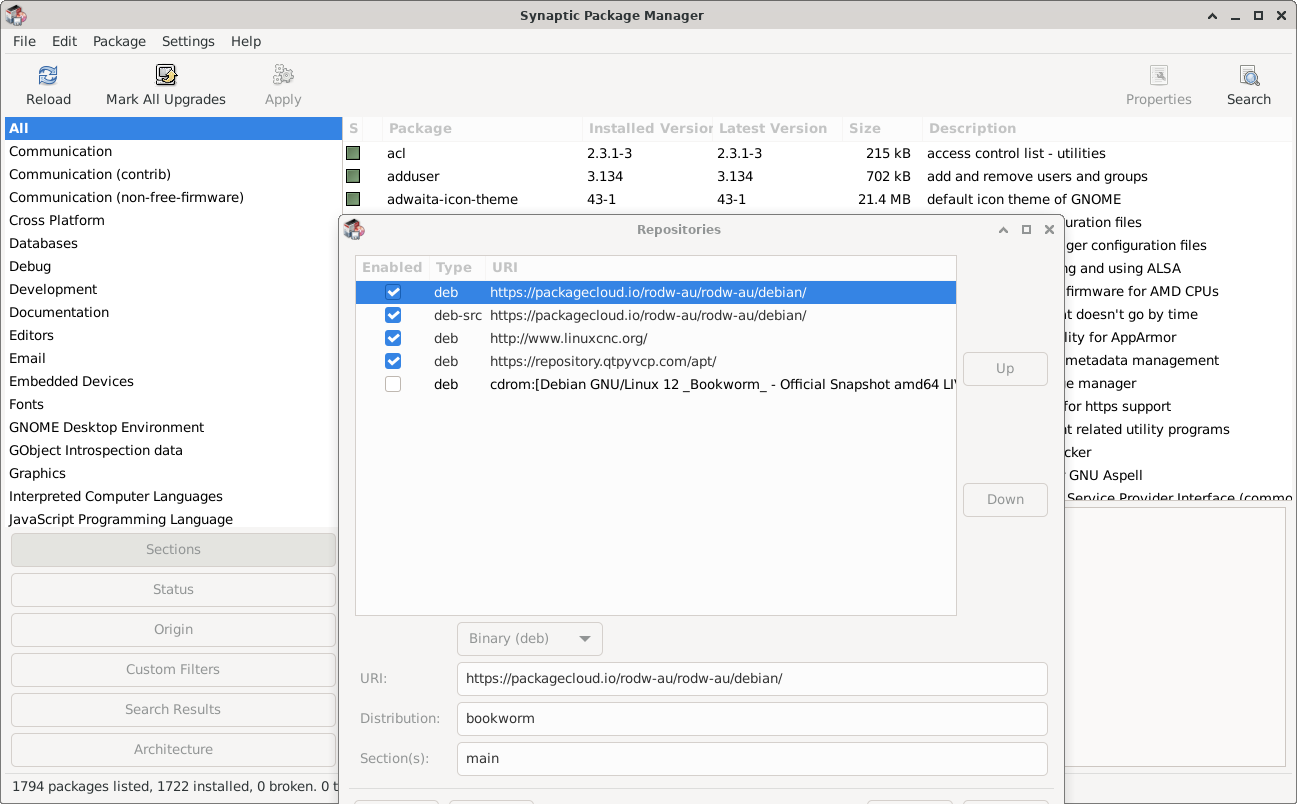Image resolution: width=1297 pixels, height=804 pixels.
Task: Open the Edit menu
Action: [x=64, y=41]
